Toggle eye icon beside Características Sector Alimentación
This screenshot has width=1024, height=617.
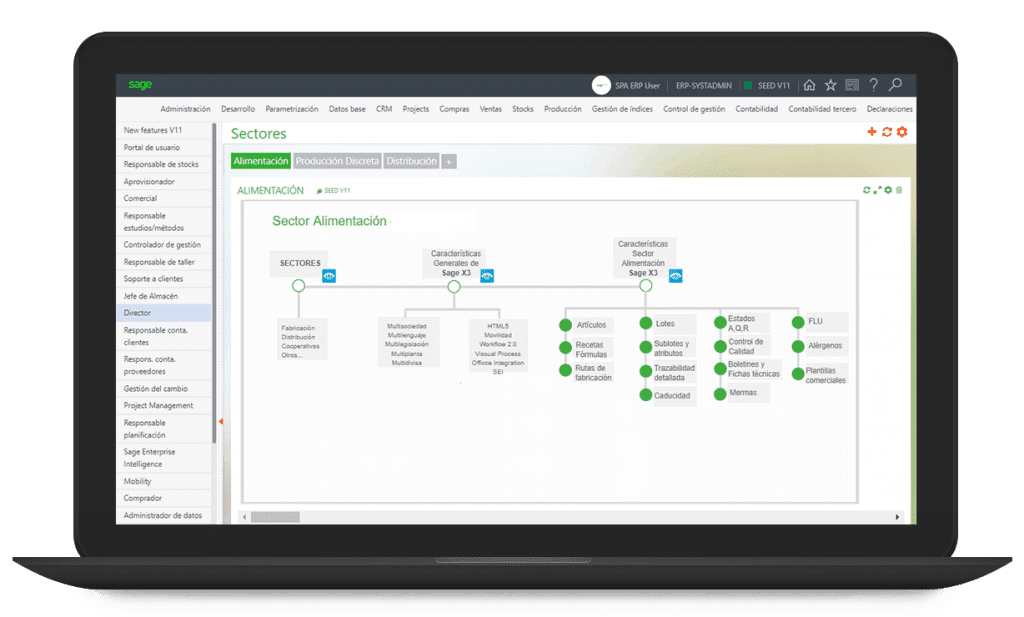tap(676, 276)
